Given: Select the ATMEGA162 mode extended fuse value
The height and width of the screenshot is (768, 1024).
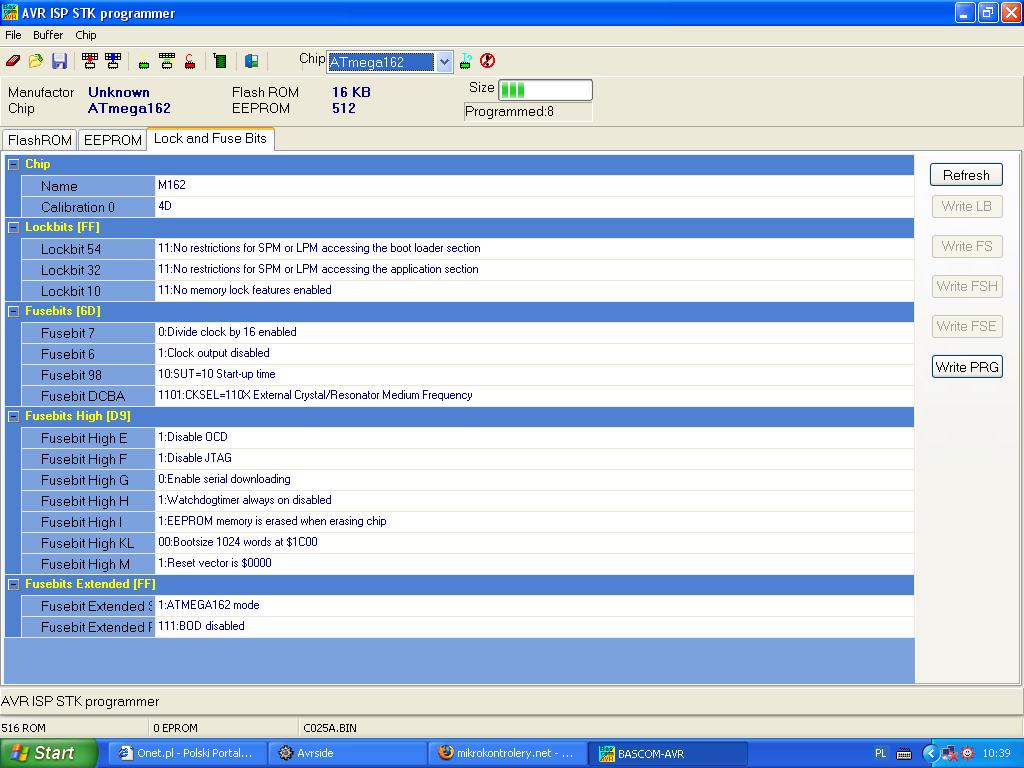Looking at the screenshot, I should (534, 605).
